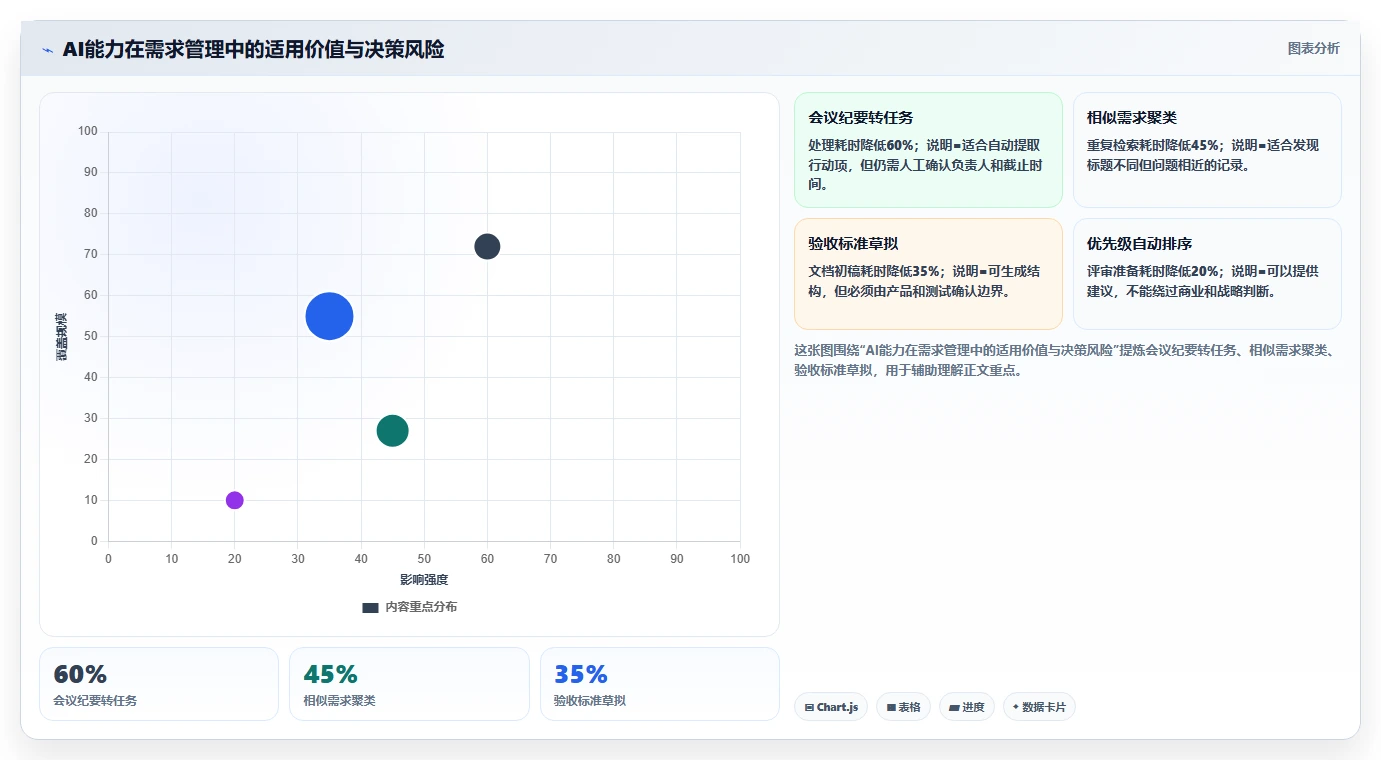
Task: Click the description paragraph starting 这张图围绕
Action: (1067, 360)
